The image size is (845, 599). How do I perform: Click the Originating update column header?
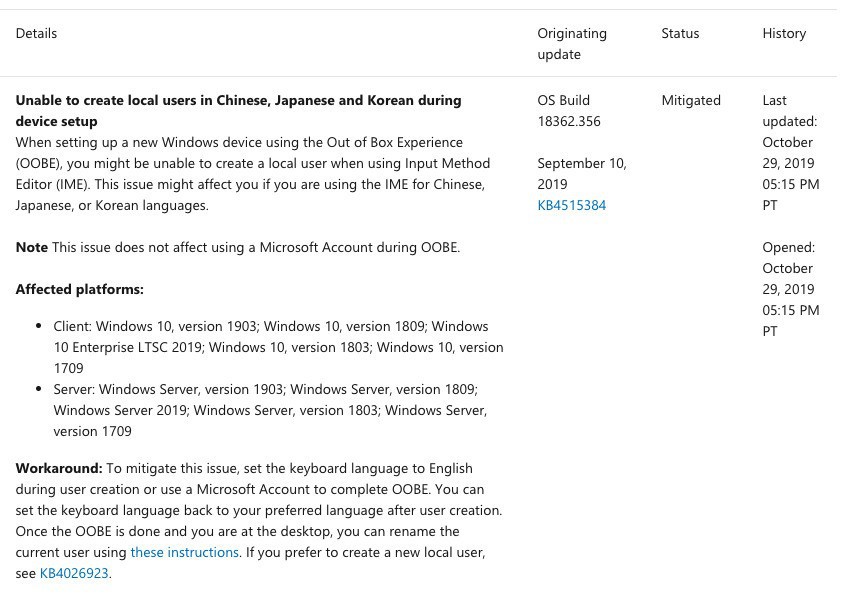coord(572,43)
